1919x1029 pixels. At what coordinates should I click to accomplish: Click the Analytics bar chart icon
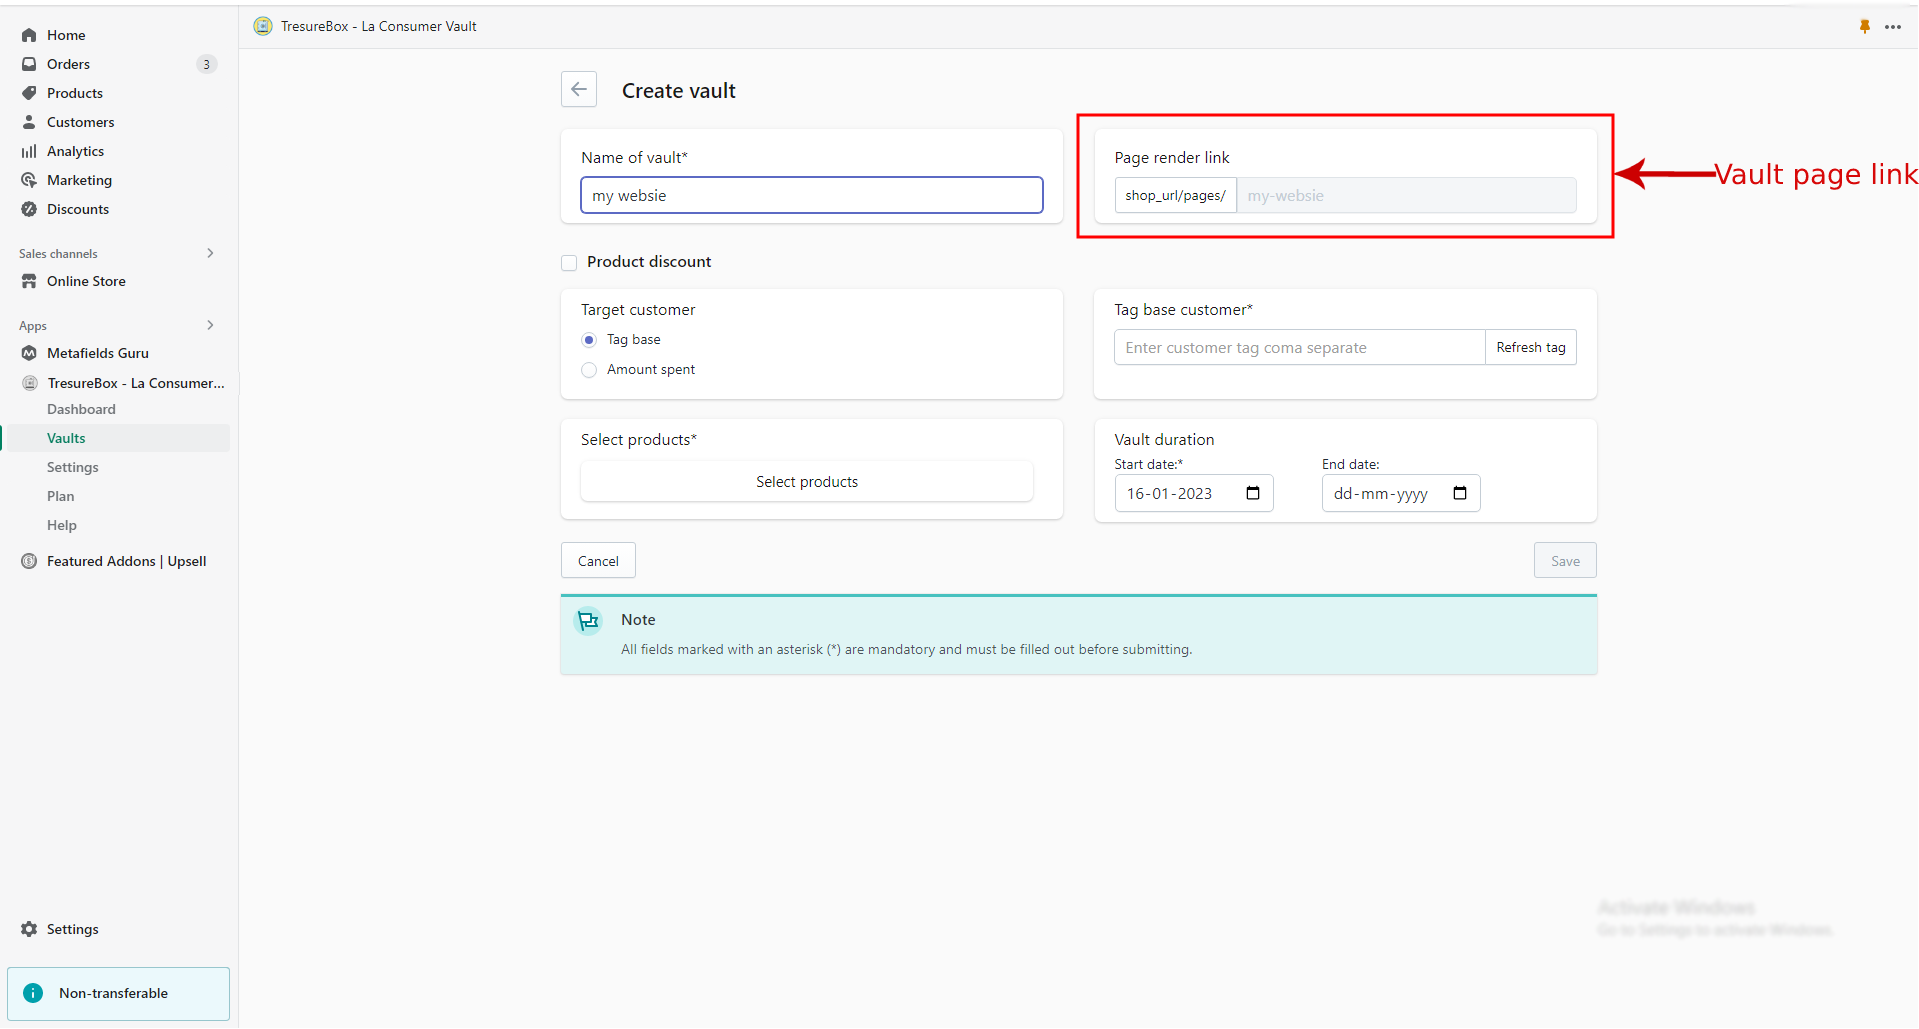(x=29, y=151)
